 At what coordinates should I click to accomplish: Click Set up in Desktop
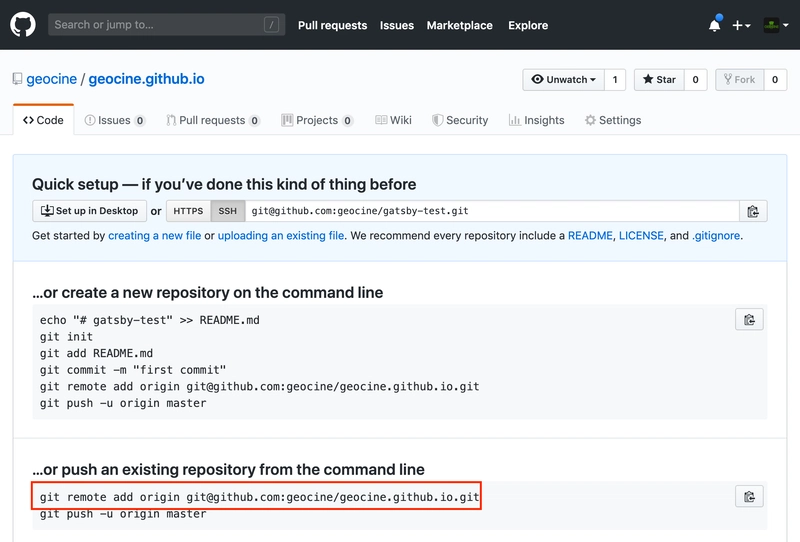[x=90, y=211]
